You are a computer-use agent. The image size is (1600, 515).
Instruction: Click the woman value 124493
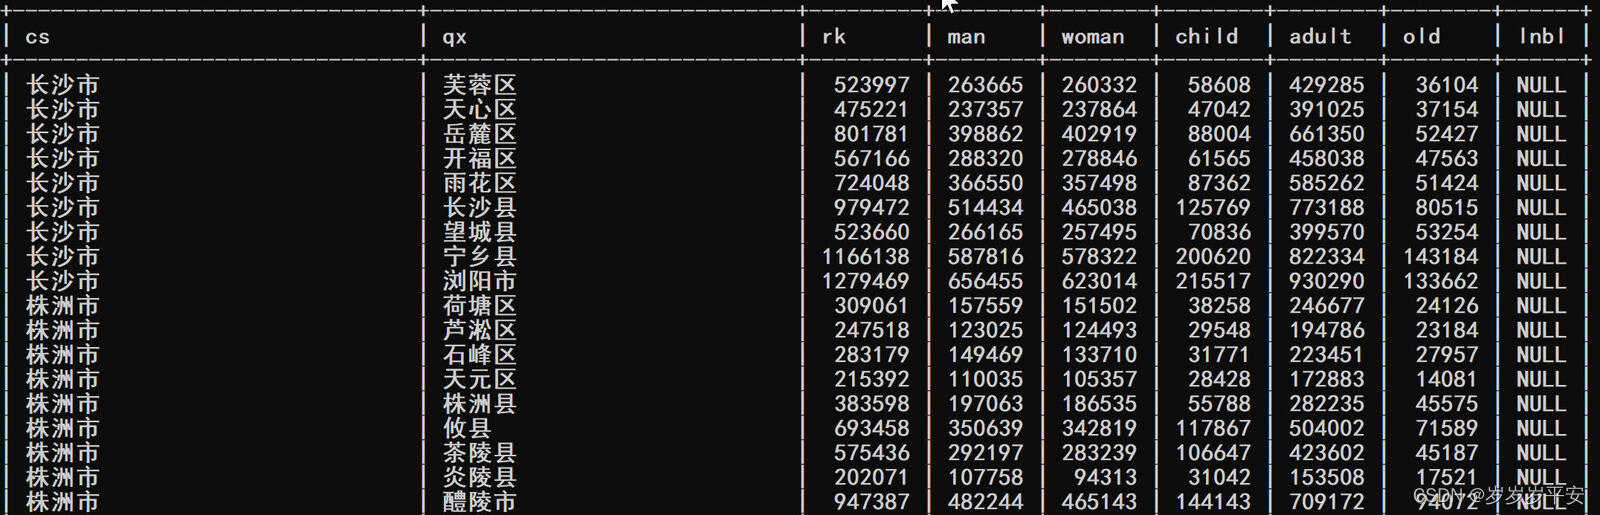point(1100,330)
